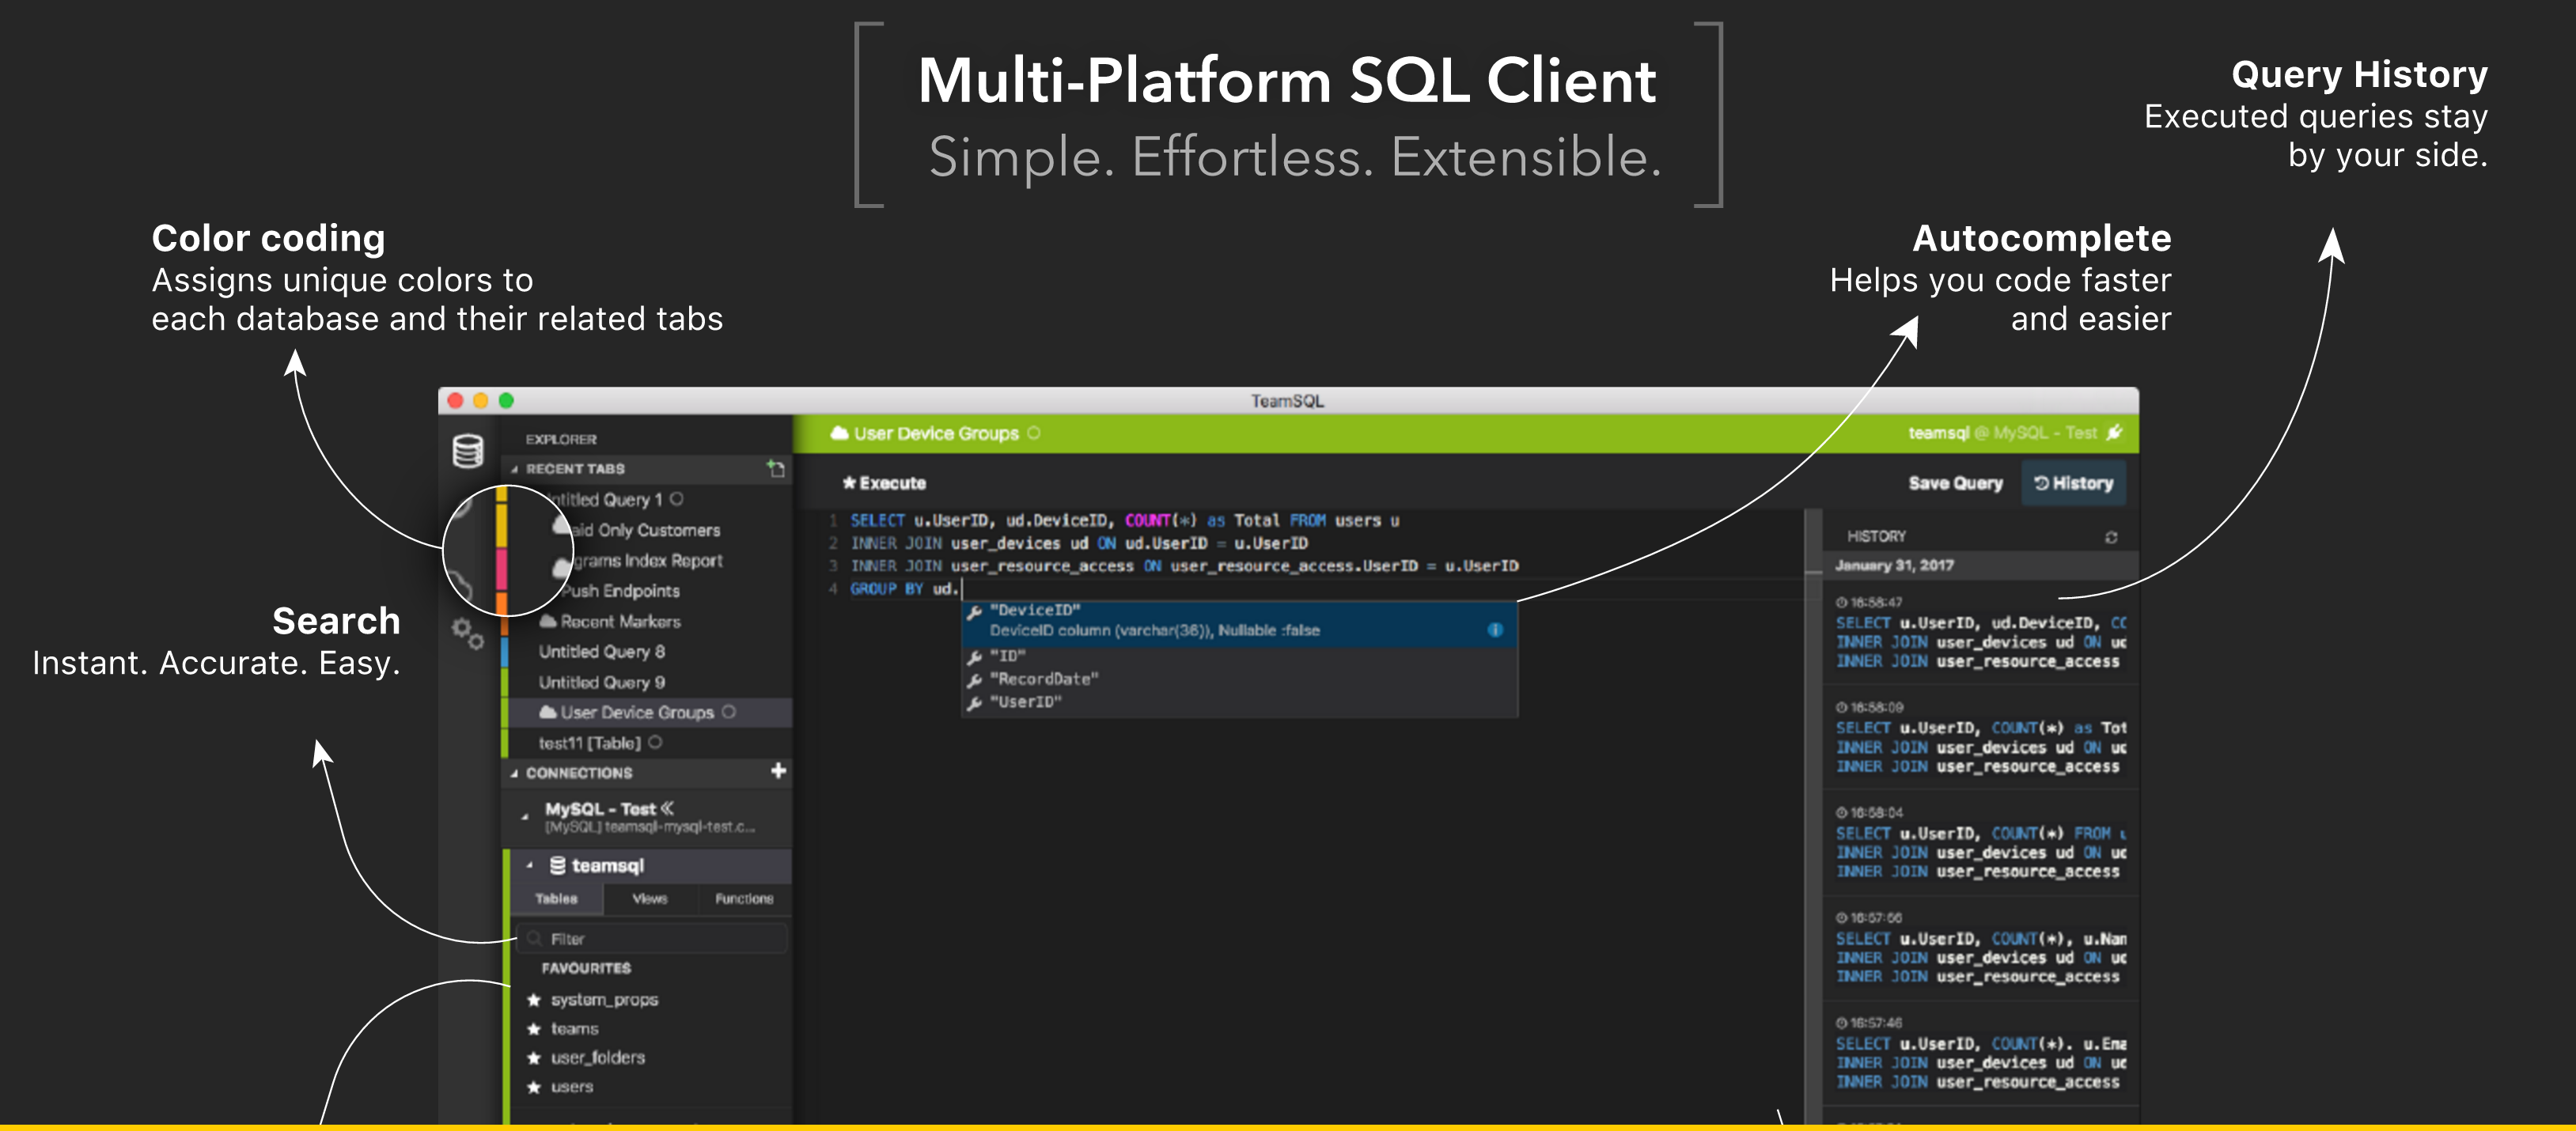Add a new connection with the plus icon

click(x=779, y=771)
